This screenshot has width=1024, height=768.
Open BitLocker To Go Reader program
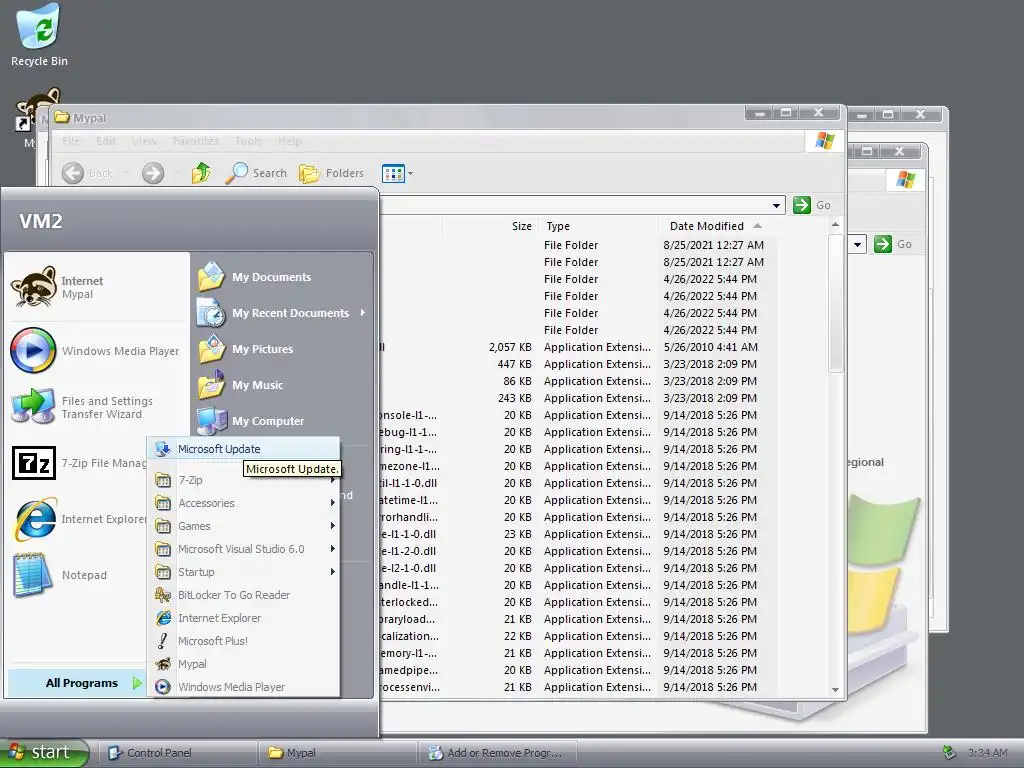tap(244, 595)
